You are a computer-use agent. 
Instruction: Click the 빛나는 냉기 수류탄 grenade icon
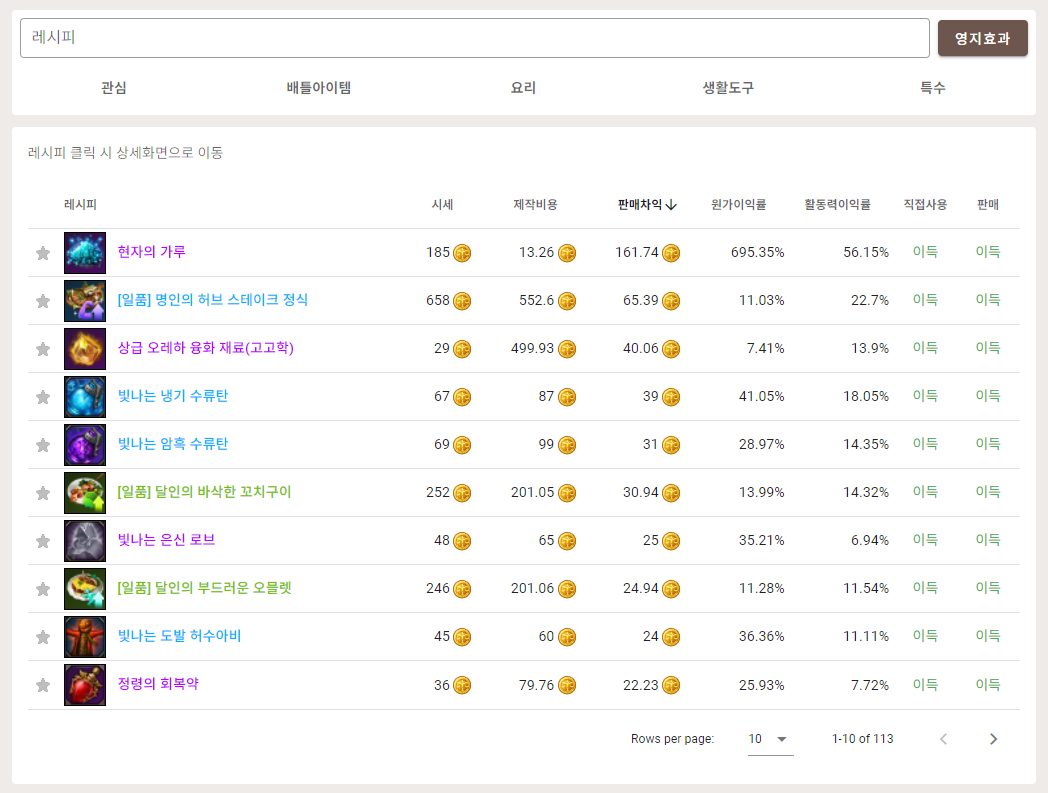85,396
